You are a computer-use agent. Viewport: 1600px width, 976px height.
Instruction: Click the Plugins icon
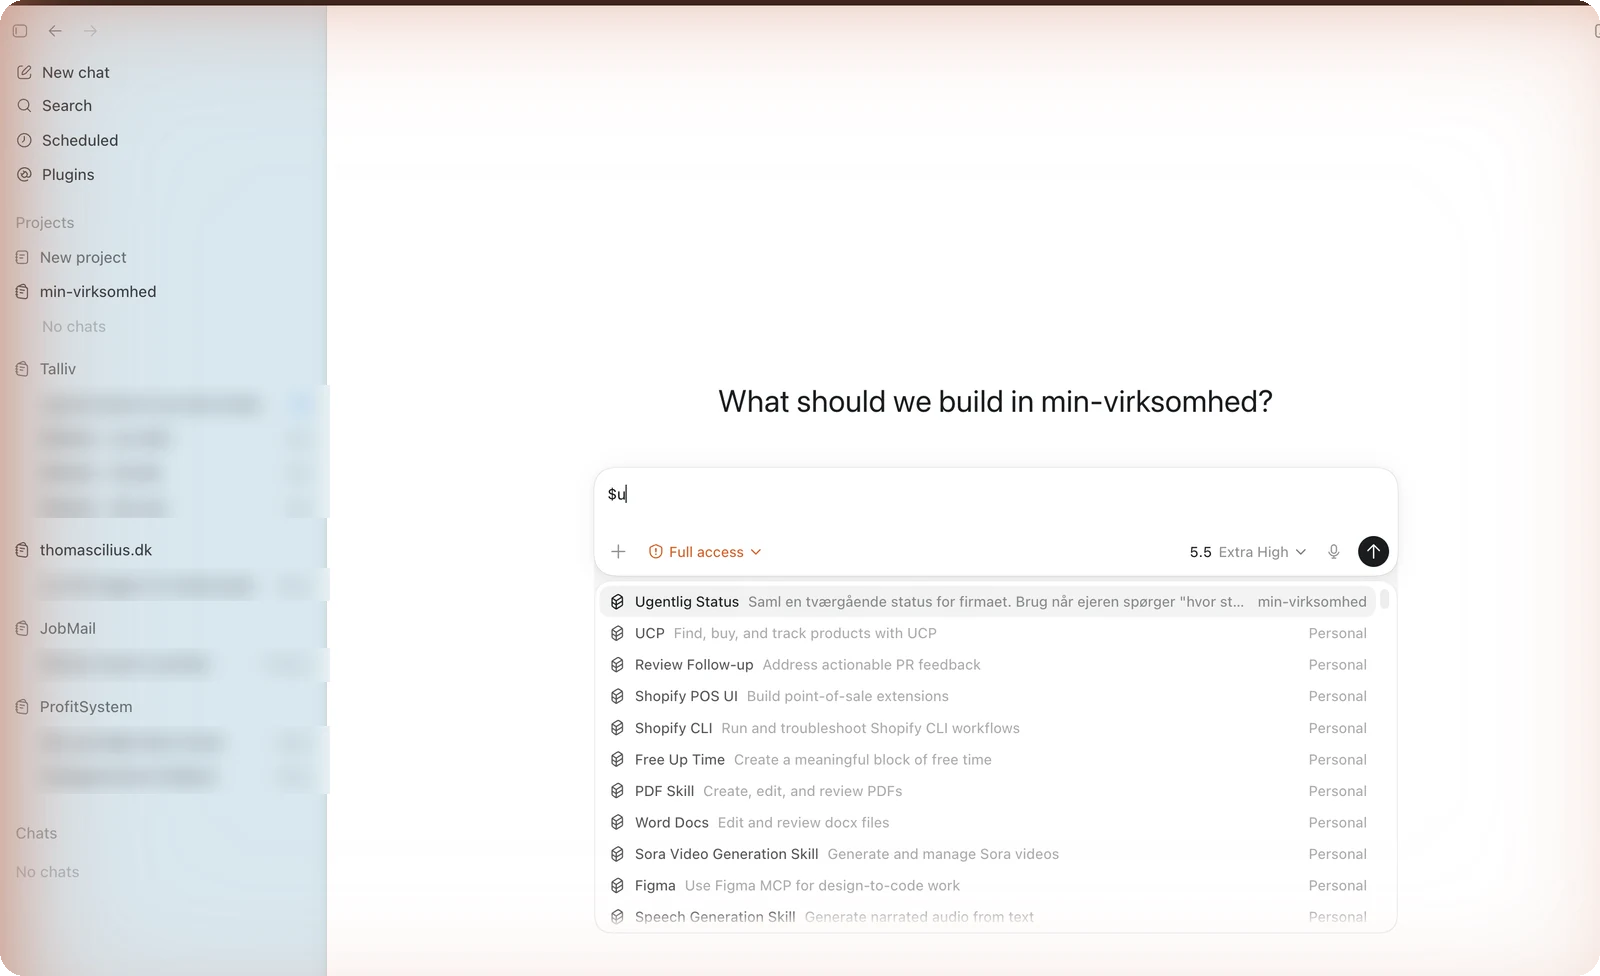click(x=24, y=174)
